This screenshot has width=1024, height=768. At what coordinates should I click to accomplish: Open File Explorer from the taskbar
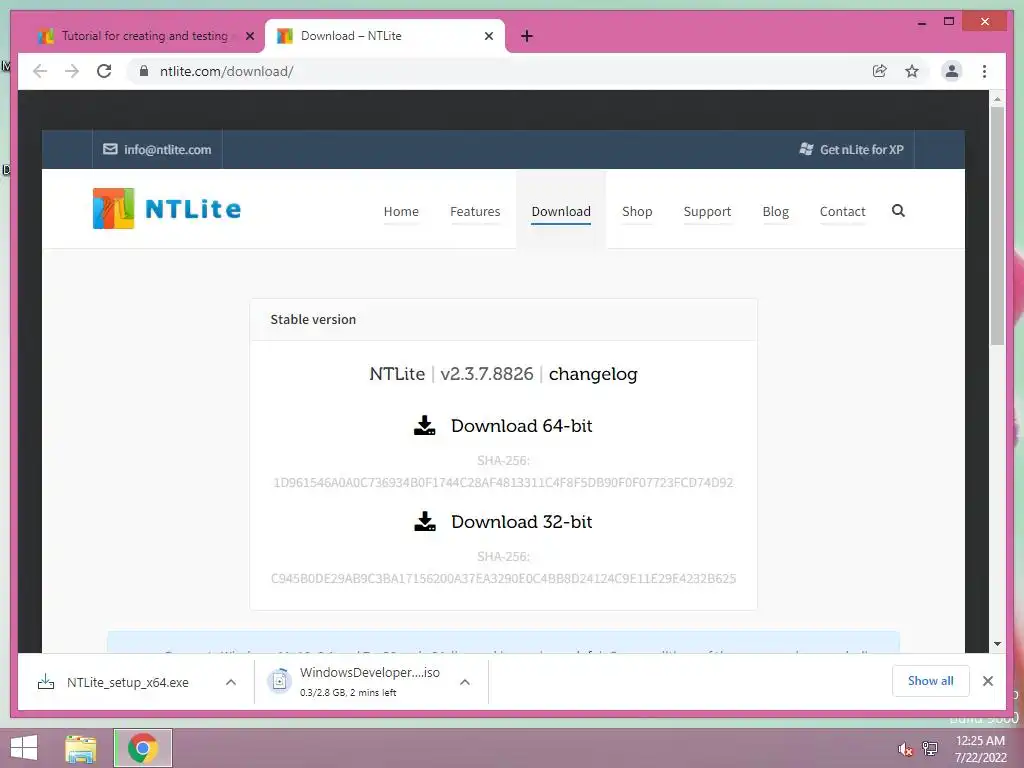[80, 748]
